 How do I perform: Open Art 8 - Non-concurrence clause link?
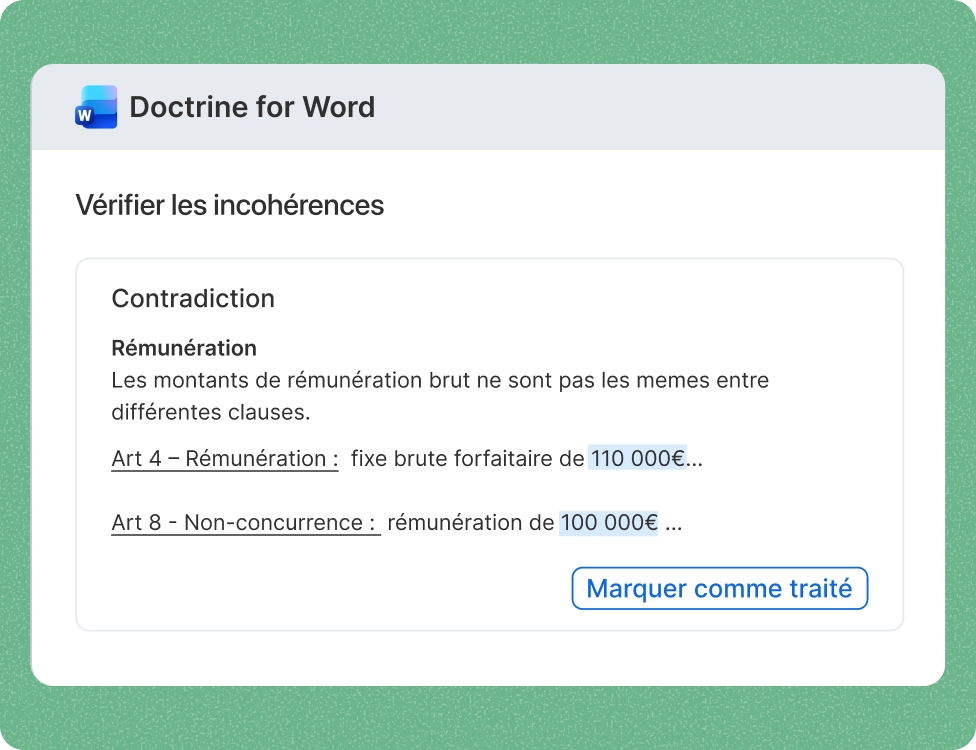coord(244,522)
